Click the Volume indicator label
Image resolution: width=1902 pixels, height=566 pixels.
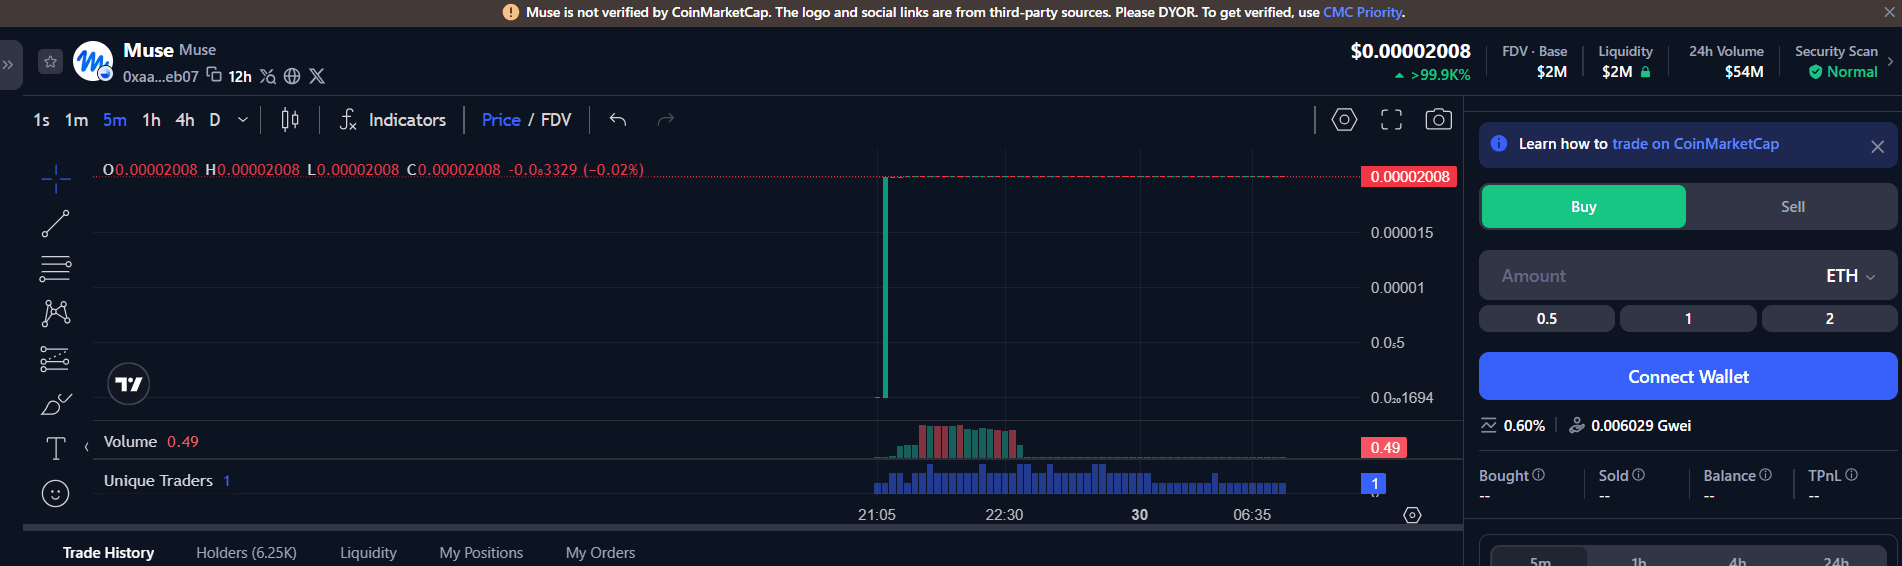coord(130,442)
